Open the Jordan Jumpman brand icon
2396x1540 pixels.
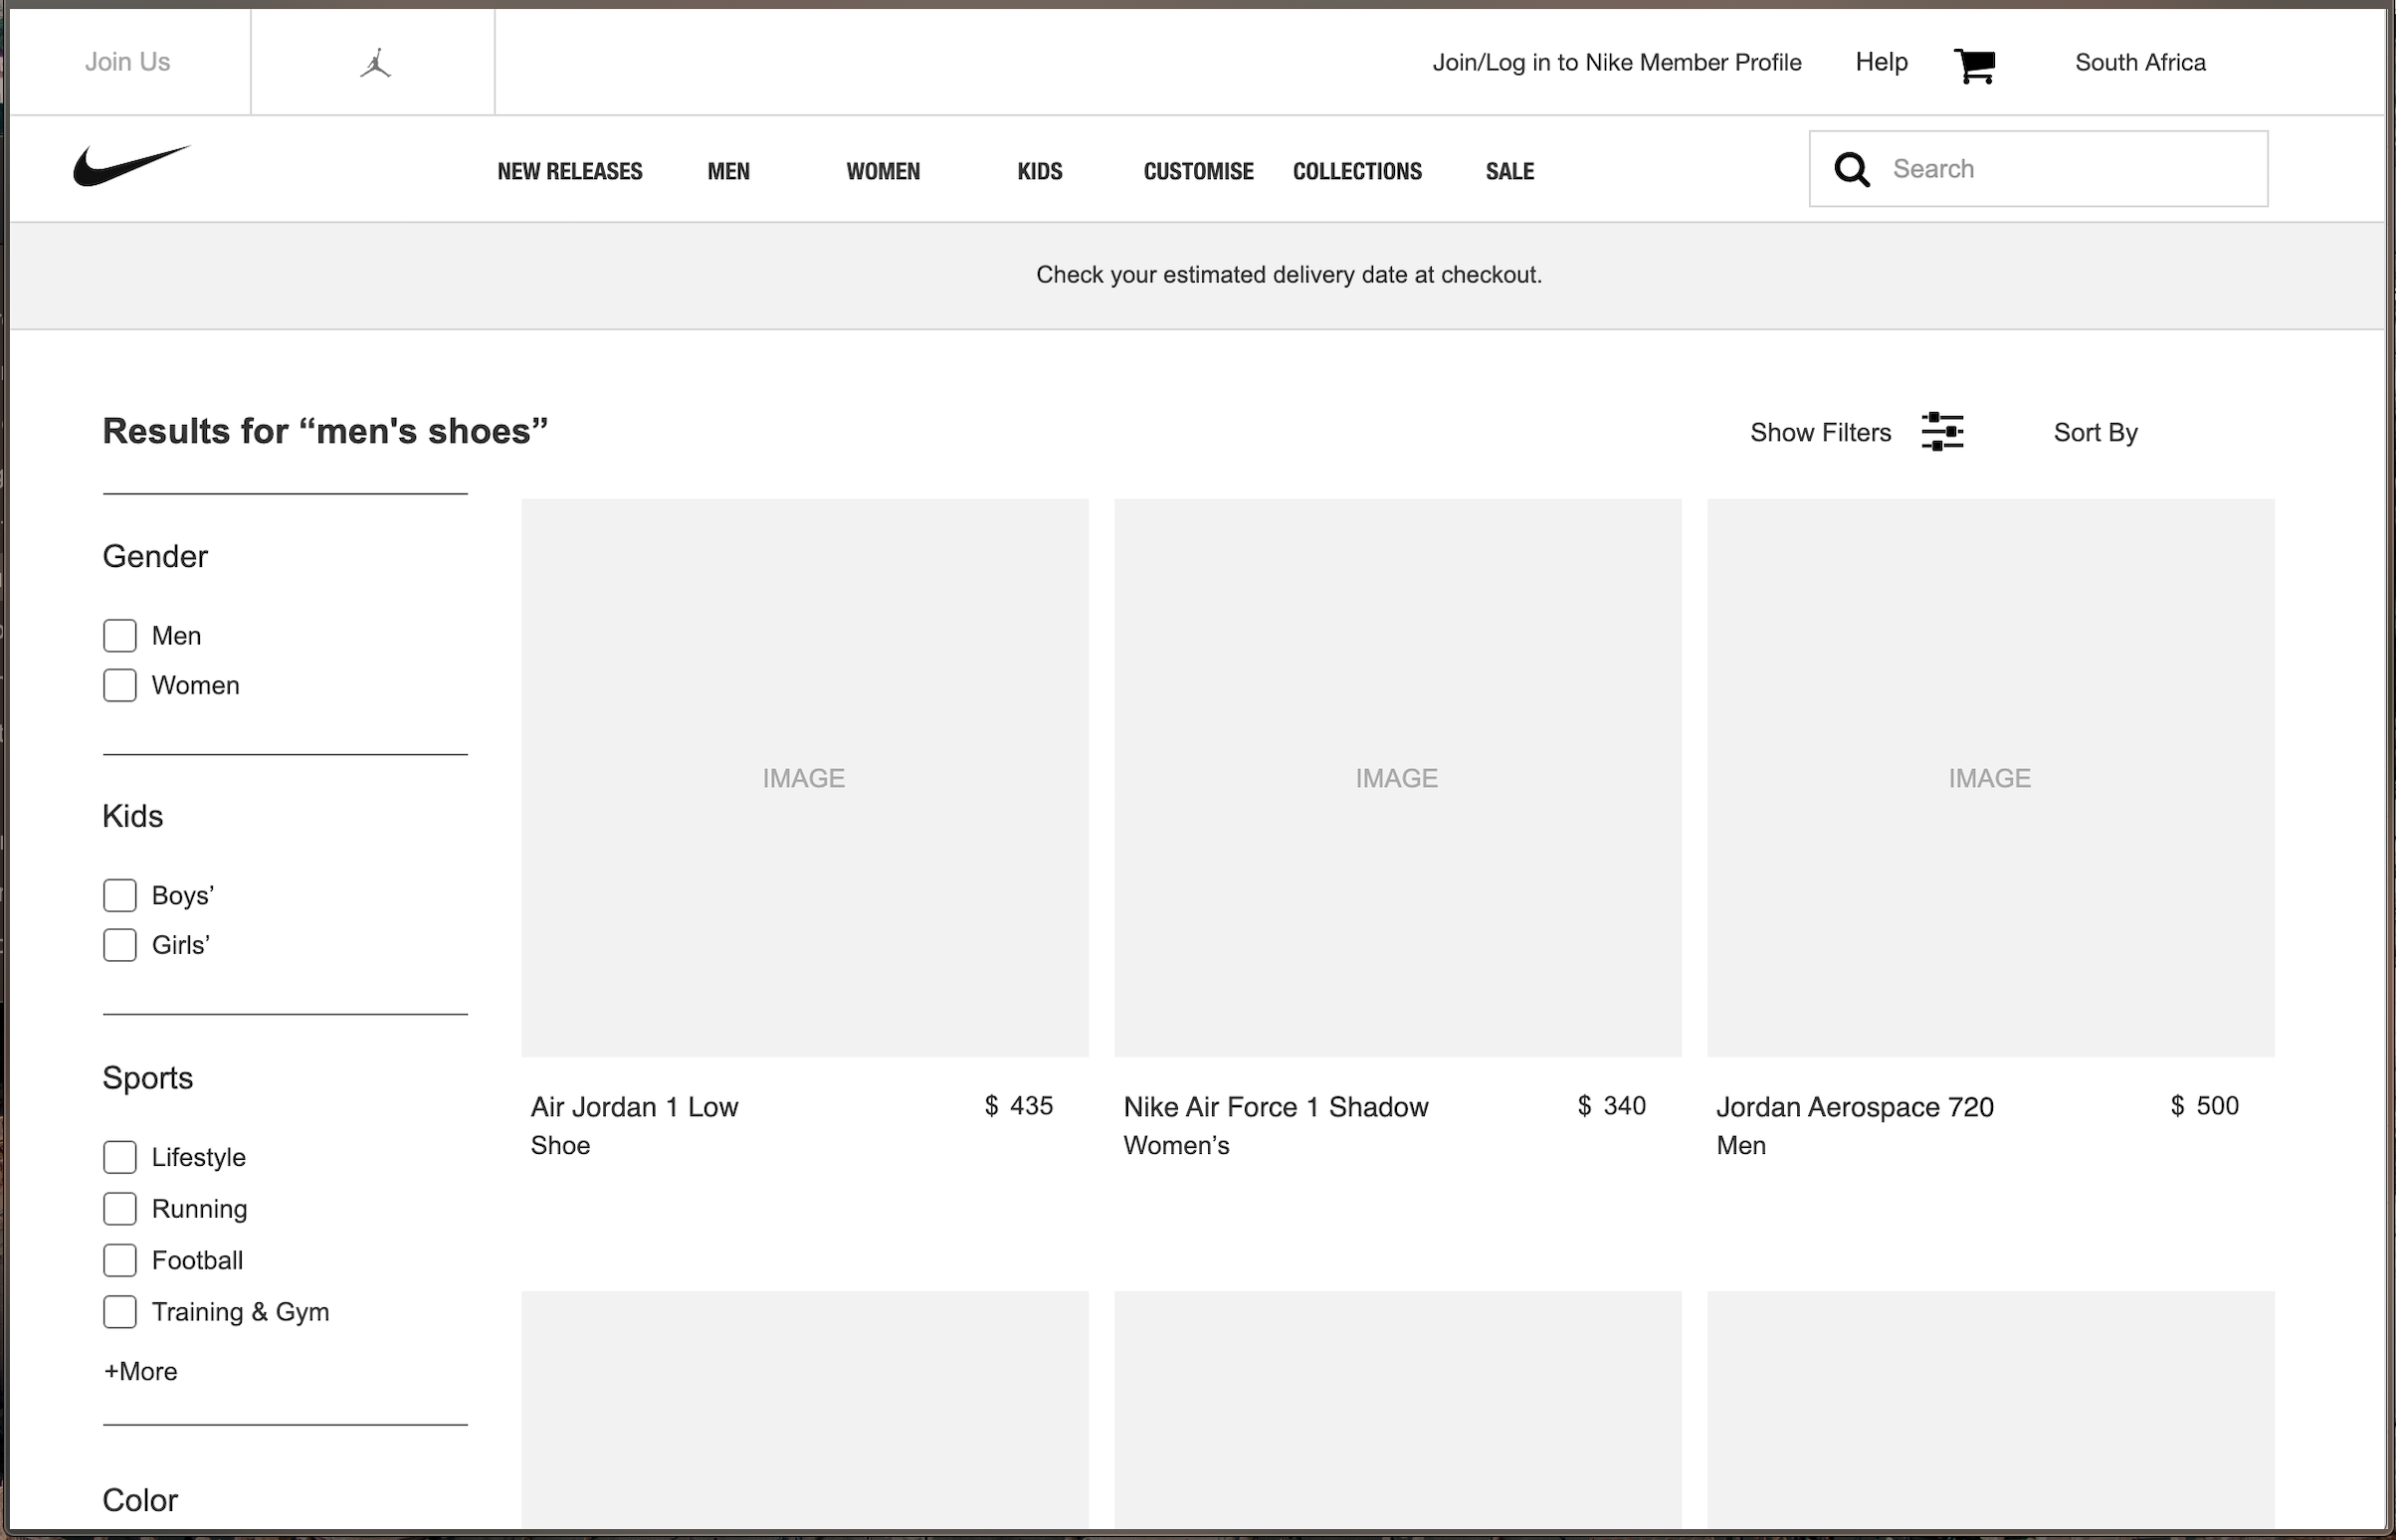click(x=375, y=63)
